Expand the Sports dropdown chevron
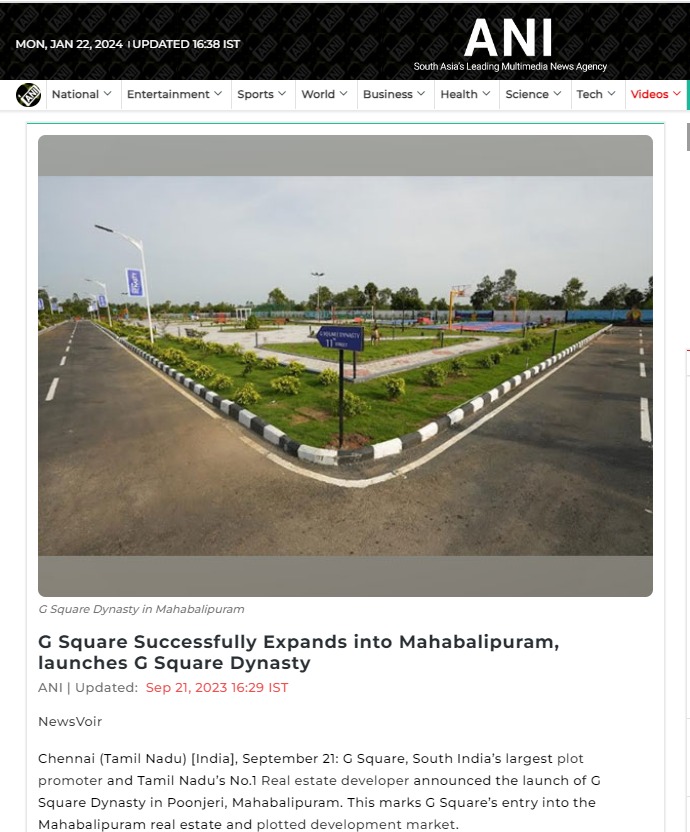Screen dimensions: 690x832 [282, 94]
